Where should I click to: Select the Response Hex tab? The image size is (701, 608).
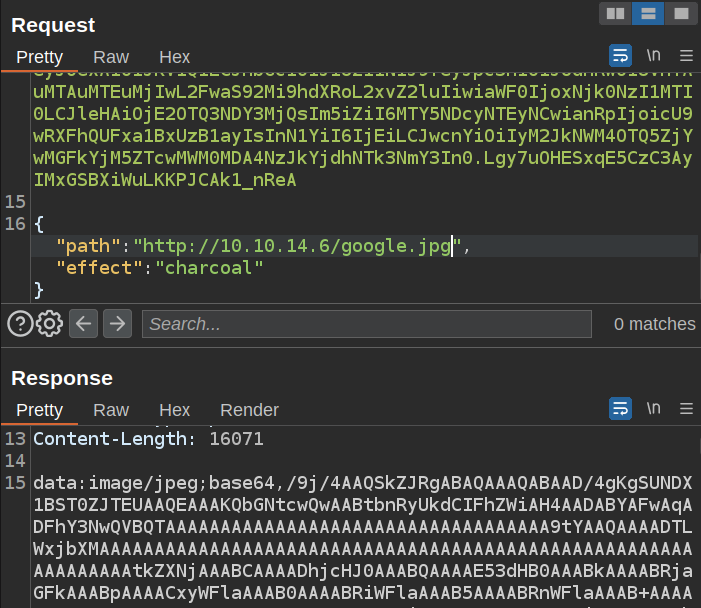[174, 410]
